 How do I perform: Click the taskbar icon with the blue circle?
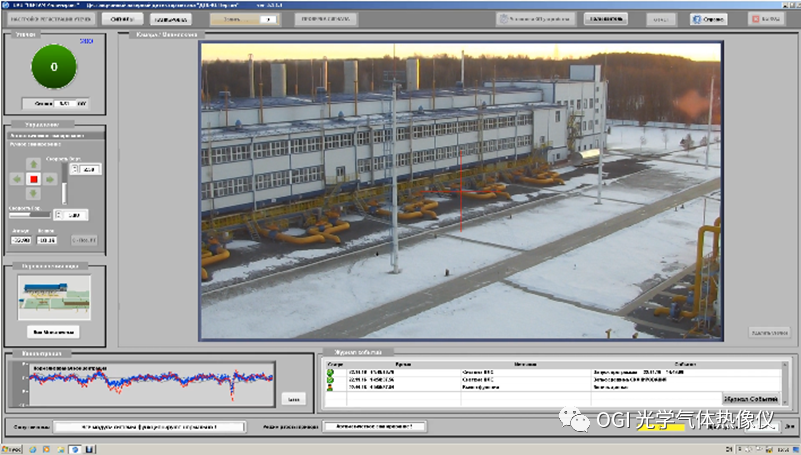click(x=75, y=449)
